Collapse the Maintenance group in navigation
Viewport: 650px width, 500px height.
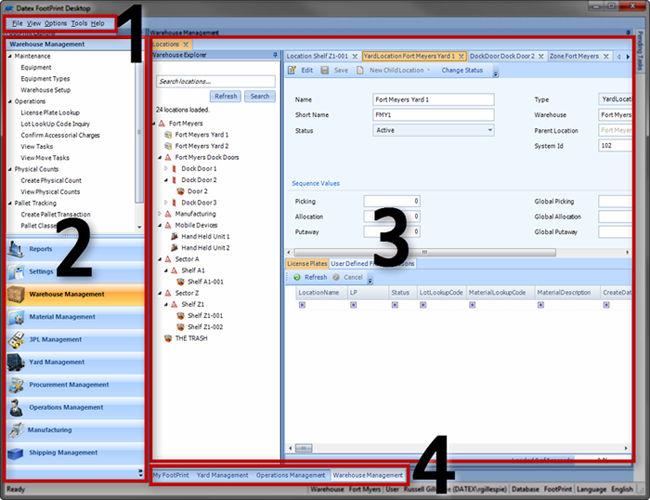coord(10,56)
